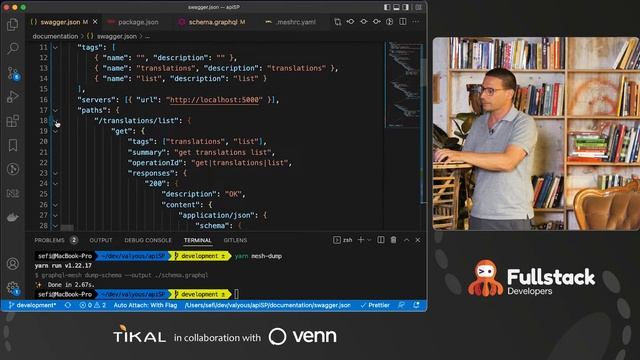The width and height of the screenshot is (640, 360).
Task: Collapse the "200" fold on line 24
Action: (x=55, y=184)
